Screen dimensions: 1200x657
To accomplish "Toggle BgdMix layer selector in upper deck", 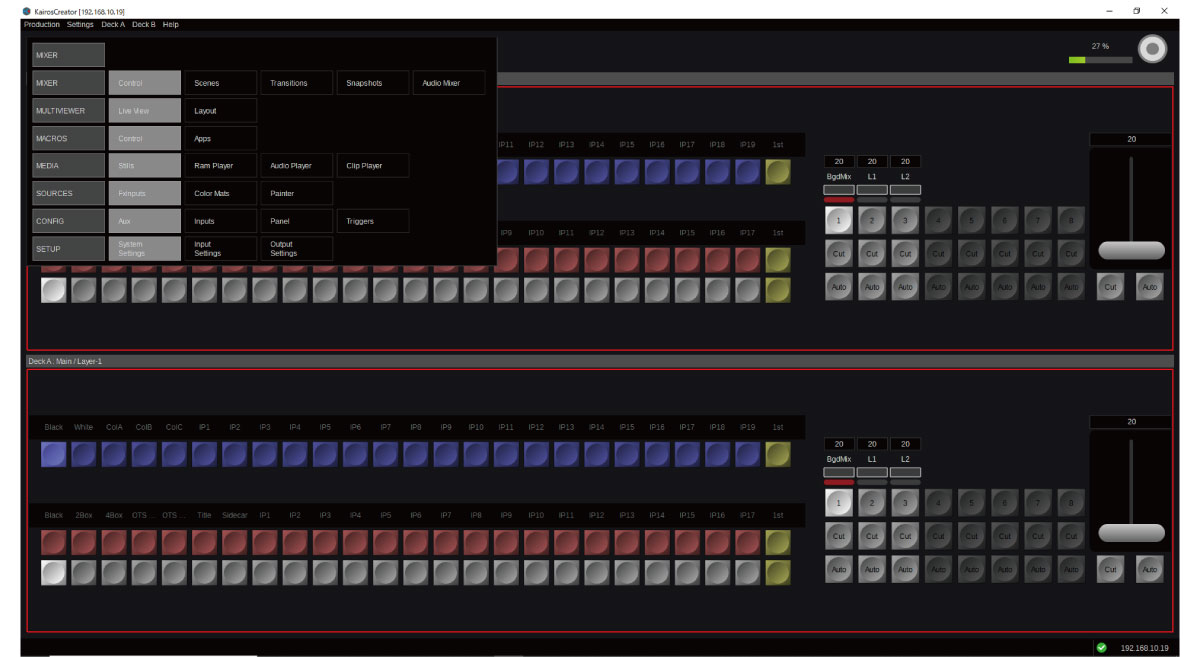I will [839, 189].
